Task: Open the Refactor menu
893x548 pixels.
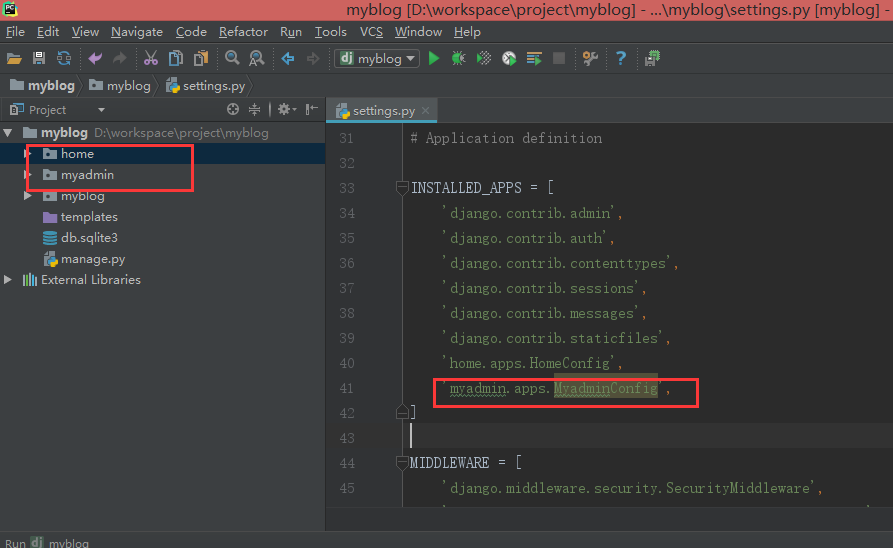Action: [243, 32]
